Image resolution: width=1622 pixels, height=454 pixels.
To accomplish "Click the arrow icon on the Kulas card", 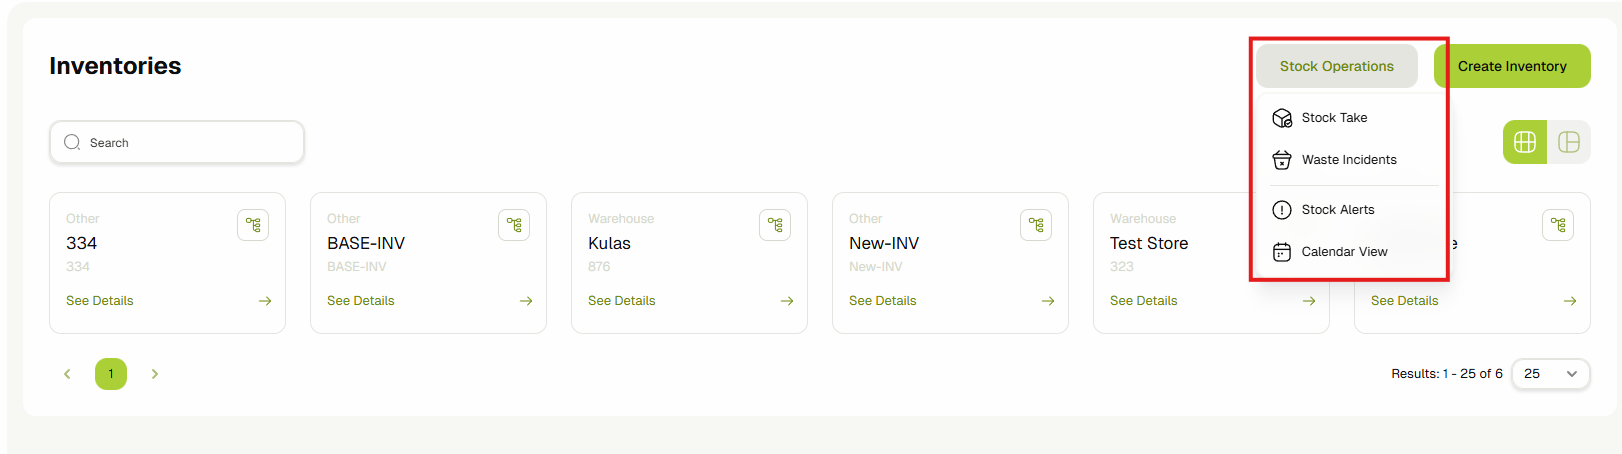I will click(787, 301).
